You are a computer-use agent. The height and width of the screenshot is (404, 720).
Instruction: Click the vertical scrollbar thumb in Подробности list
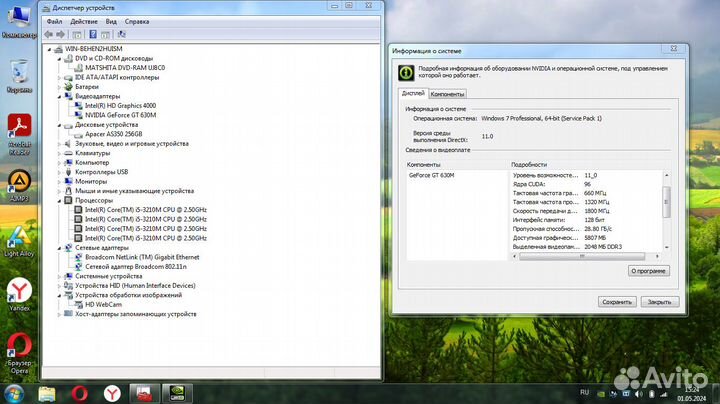(667, 202)
